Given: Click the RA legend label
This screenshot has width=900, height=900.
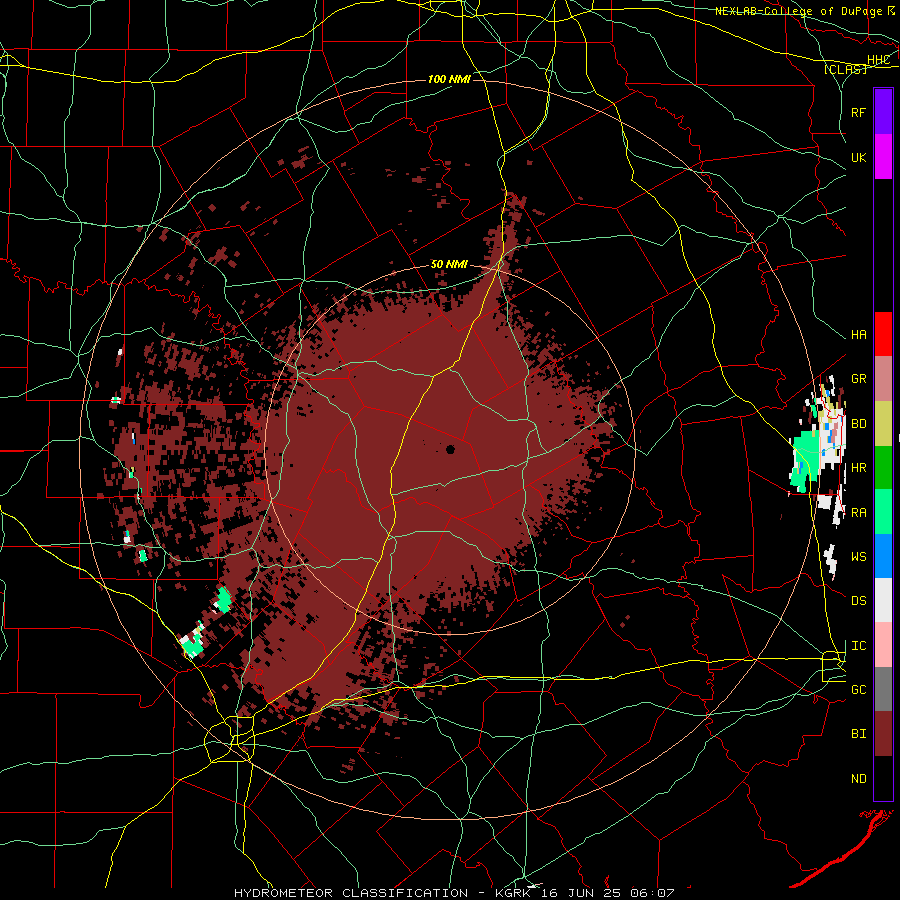Looking at the screenshot, I should click(859, 513).
